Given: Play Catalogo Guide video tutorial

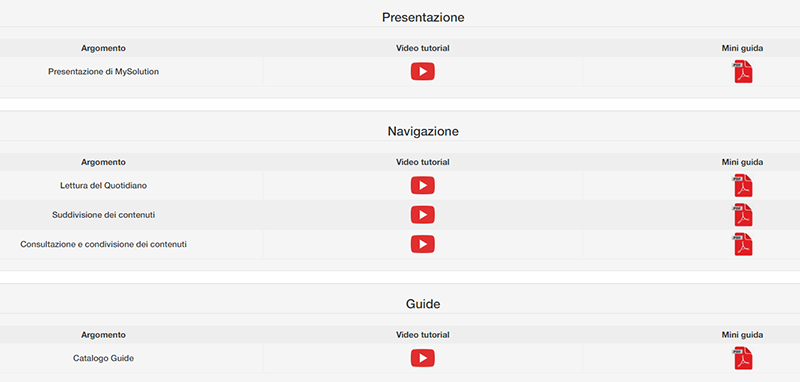Looking at the screenshot, I should tap(422, 358).
